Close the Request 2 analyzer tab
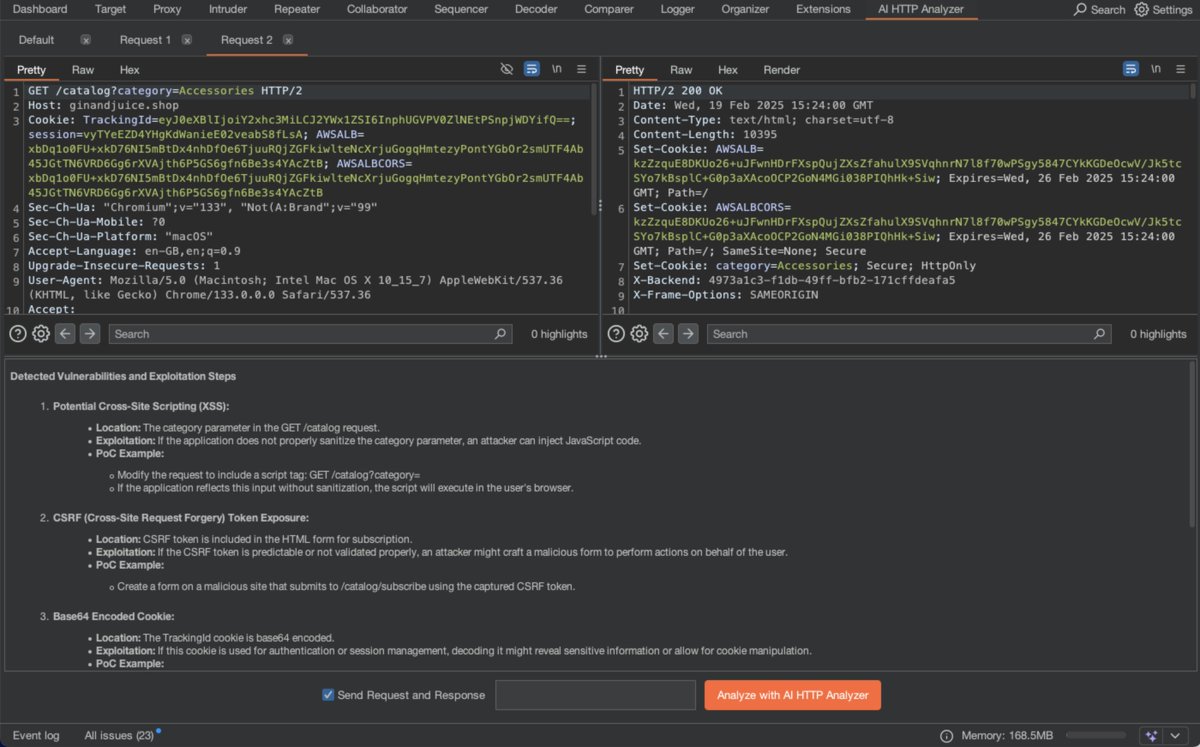The width and height of the screenshot is (1200, 747). click(288, 40)
